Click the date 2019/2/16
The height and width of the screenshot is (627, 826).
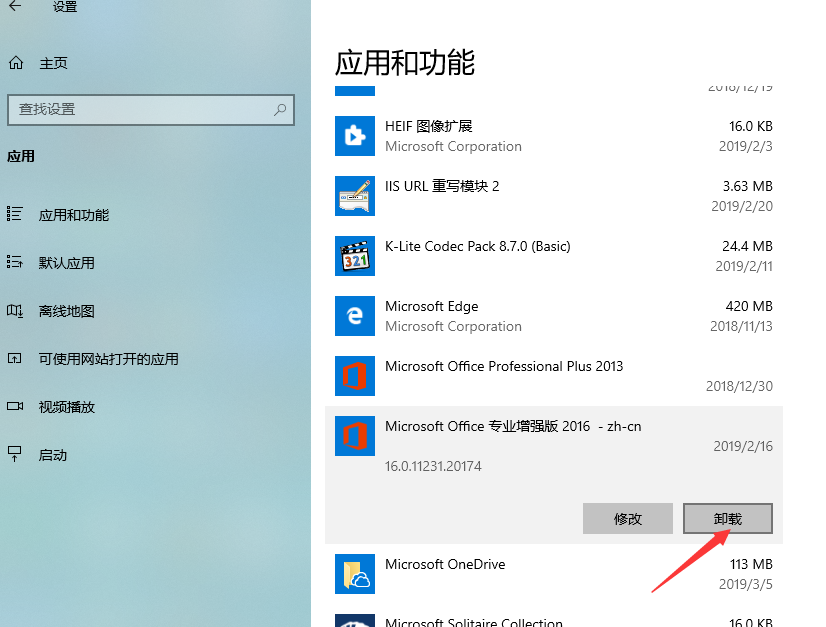[743, 447]
